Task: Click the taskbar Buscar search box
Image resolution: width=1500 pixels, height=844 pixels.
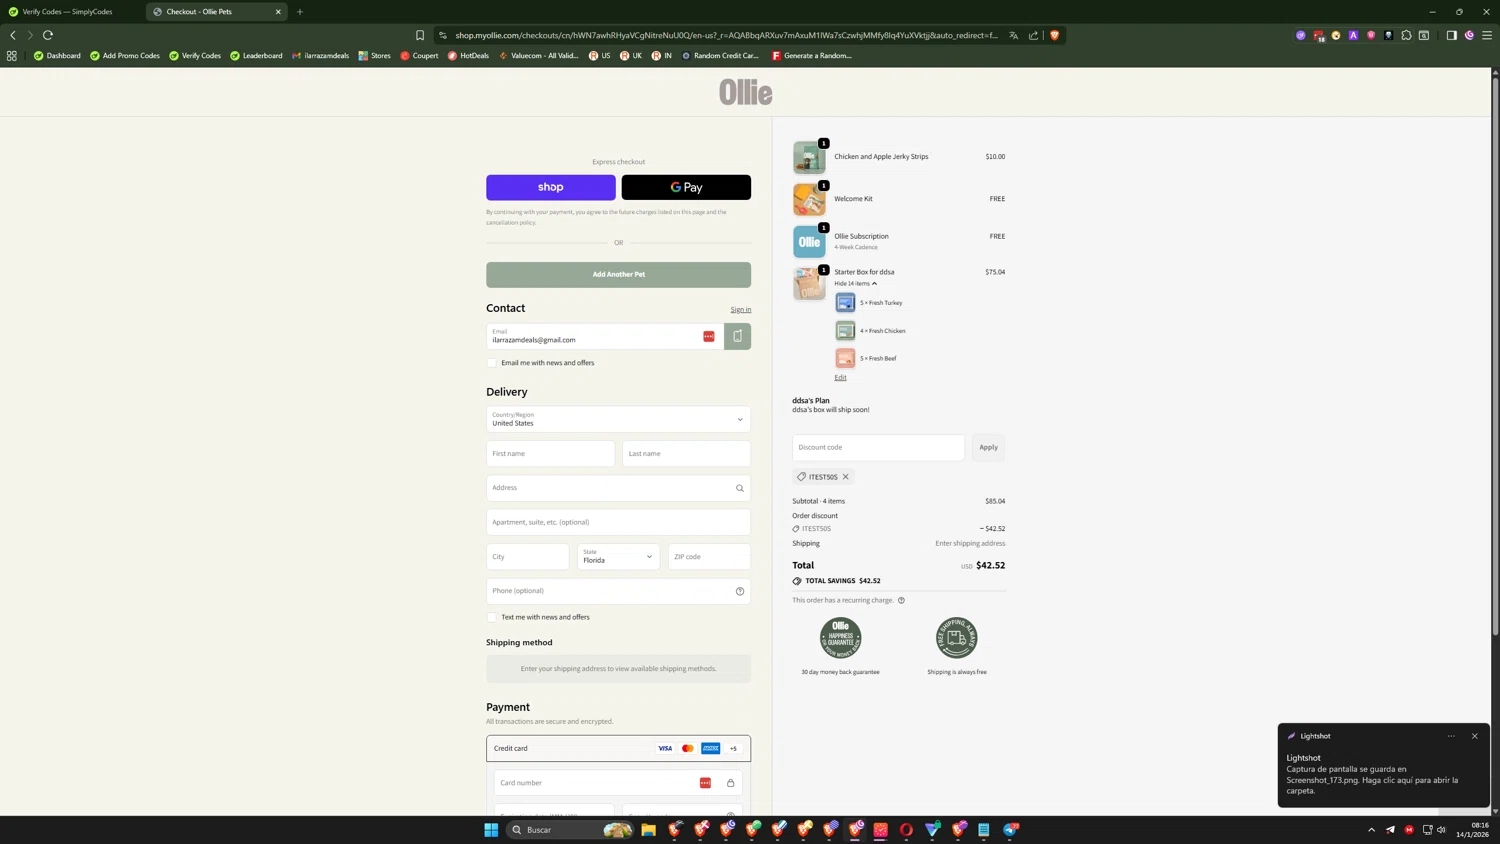Action: (x=570, y=830)
